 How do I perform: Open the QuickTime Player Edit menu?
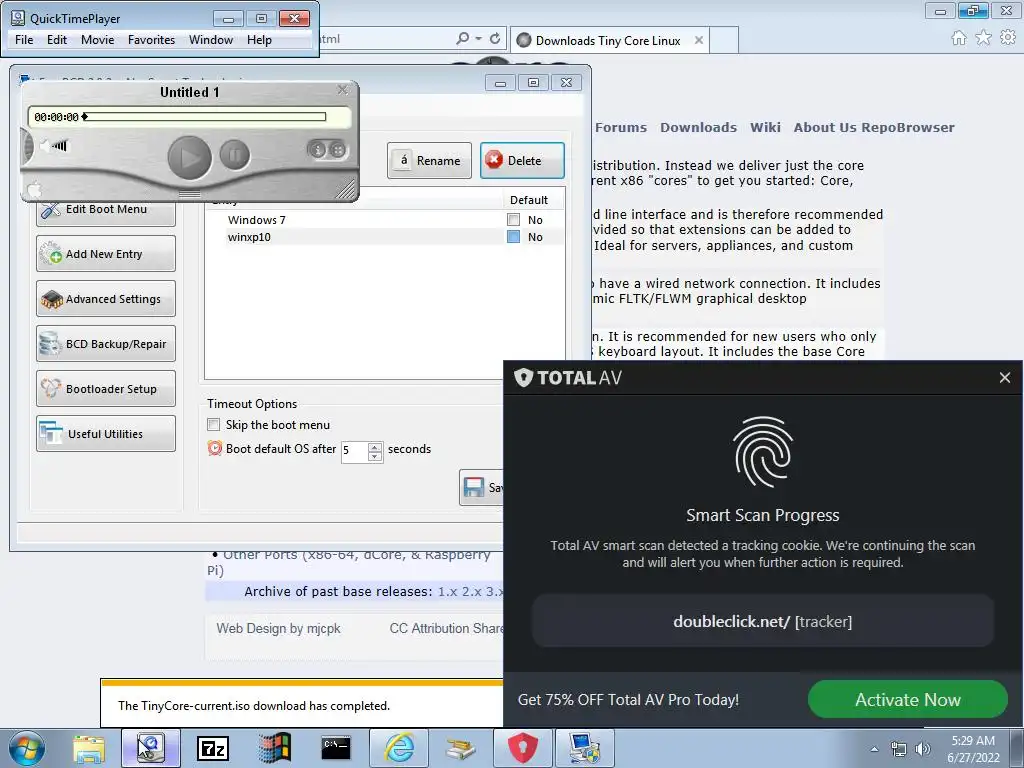point(57,40)
